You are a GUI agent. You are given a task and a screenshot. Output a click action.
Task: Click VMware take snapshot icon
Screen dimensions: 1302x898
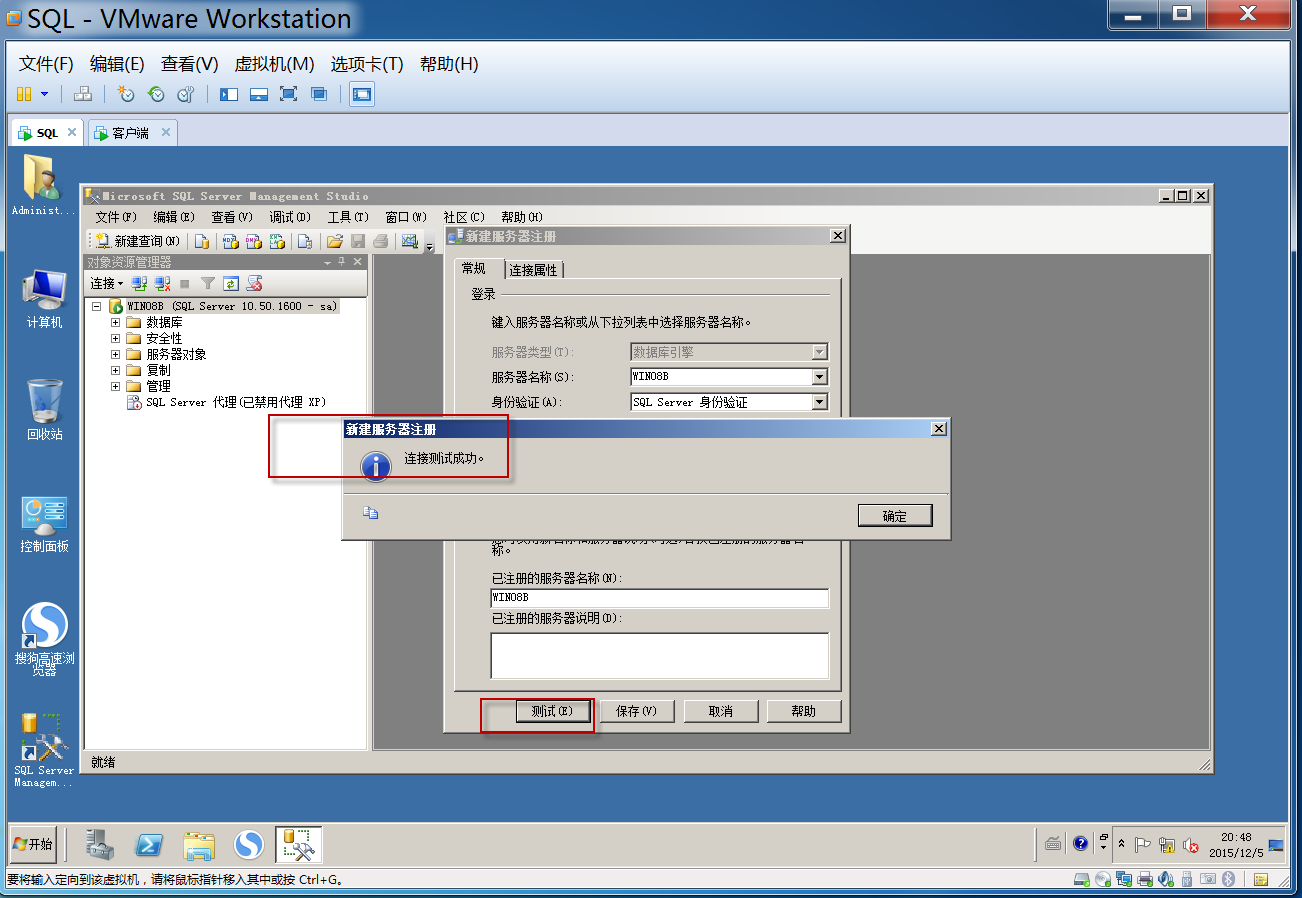(126, 94)
